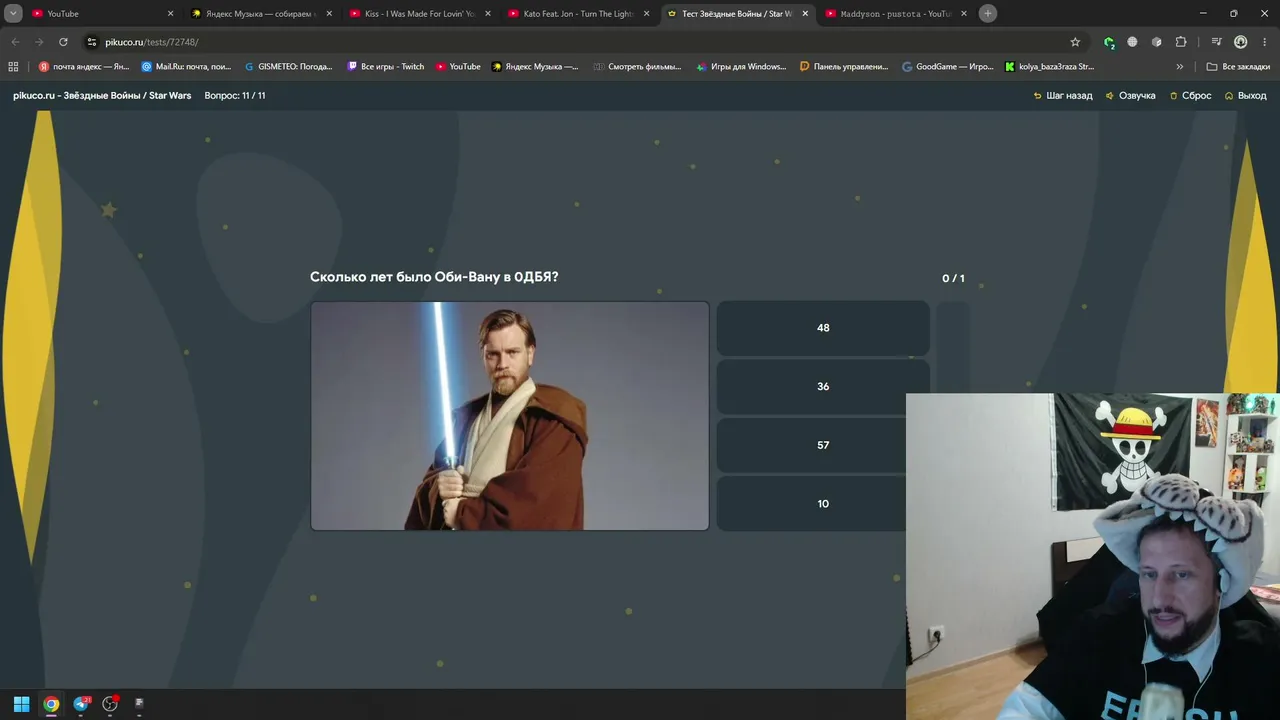
Task: Open the tab search dropdown arrow
Action: [13, 13]
